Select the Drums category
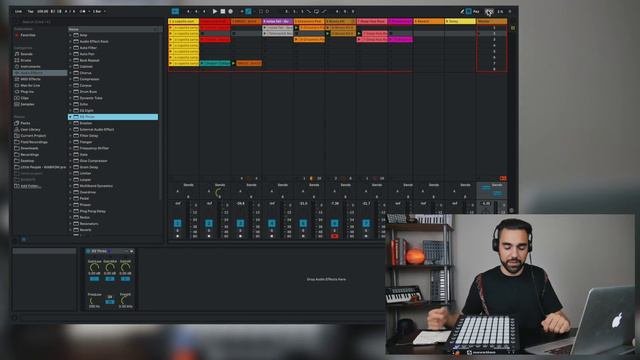 coord(26,60)
